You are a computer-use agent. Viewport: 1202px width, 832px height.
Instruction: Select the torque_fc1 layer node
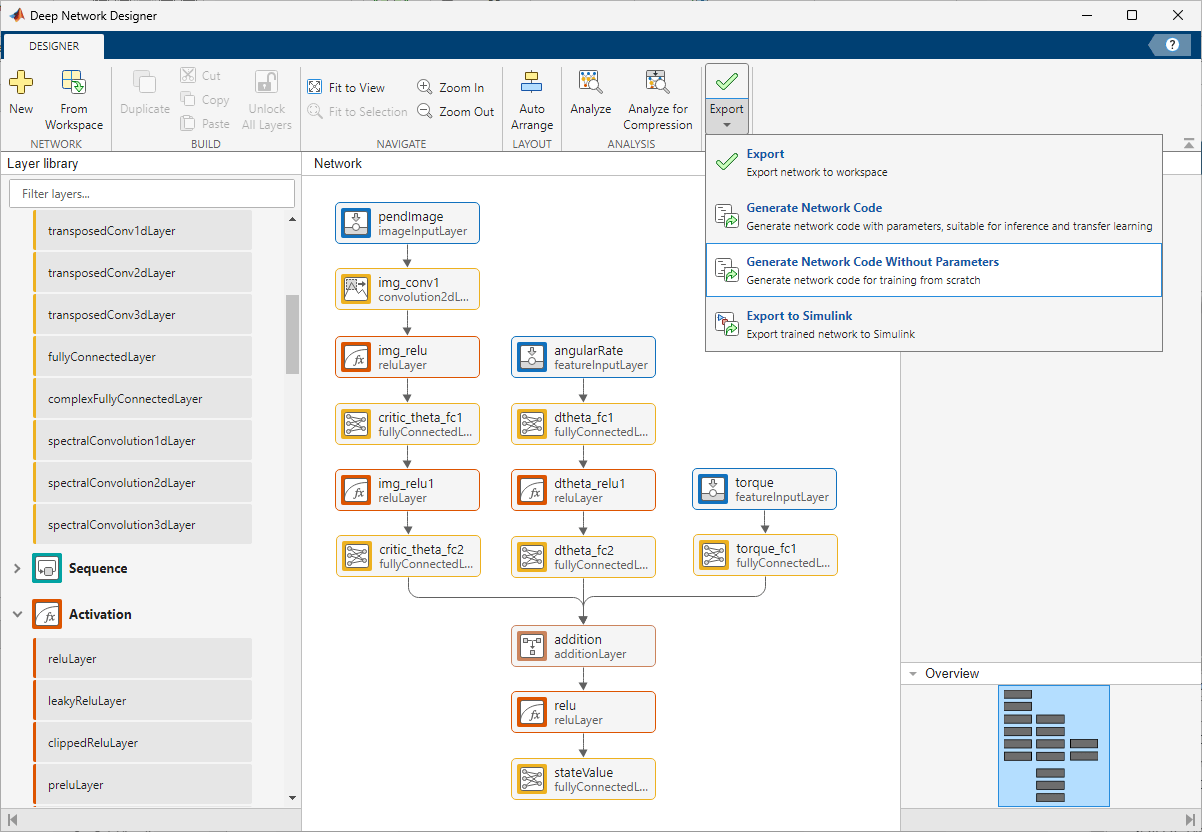[765, 555]
